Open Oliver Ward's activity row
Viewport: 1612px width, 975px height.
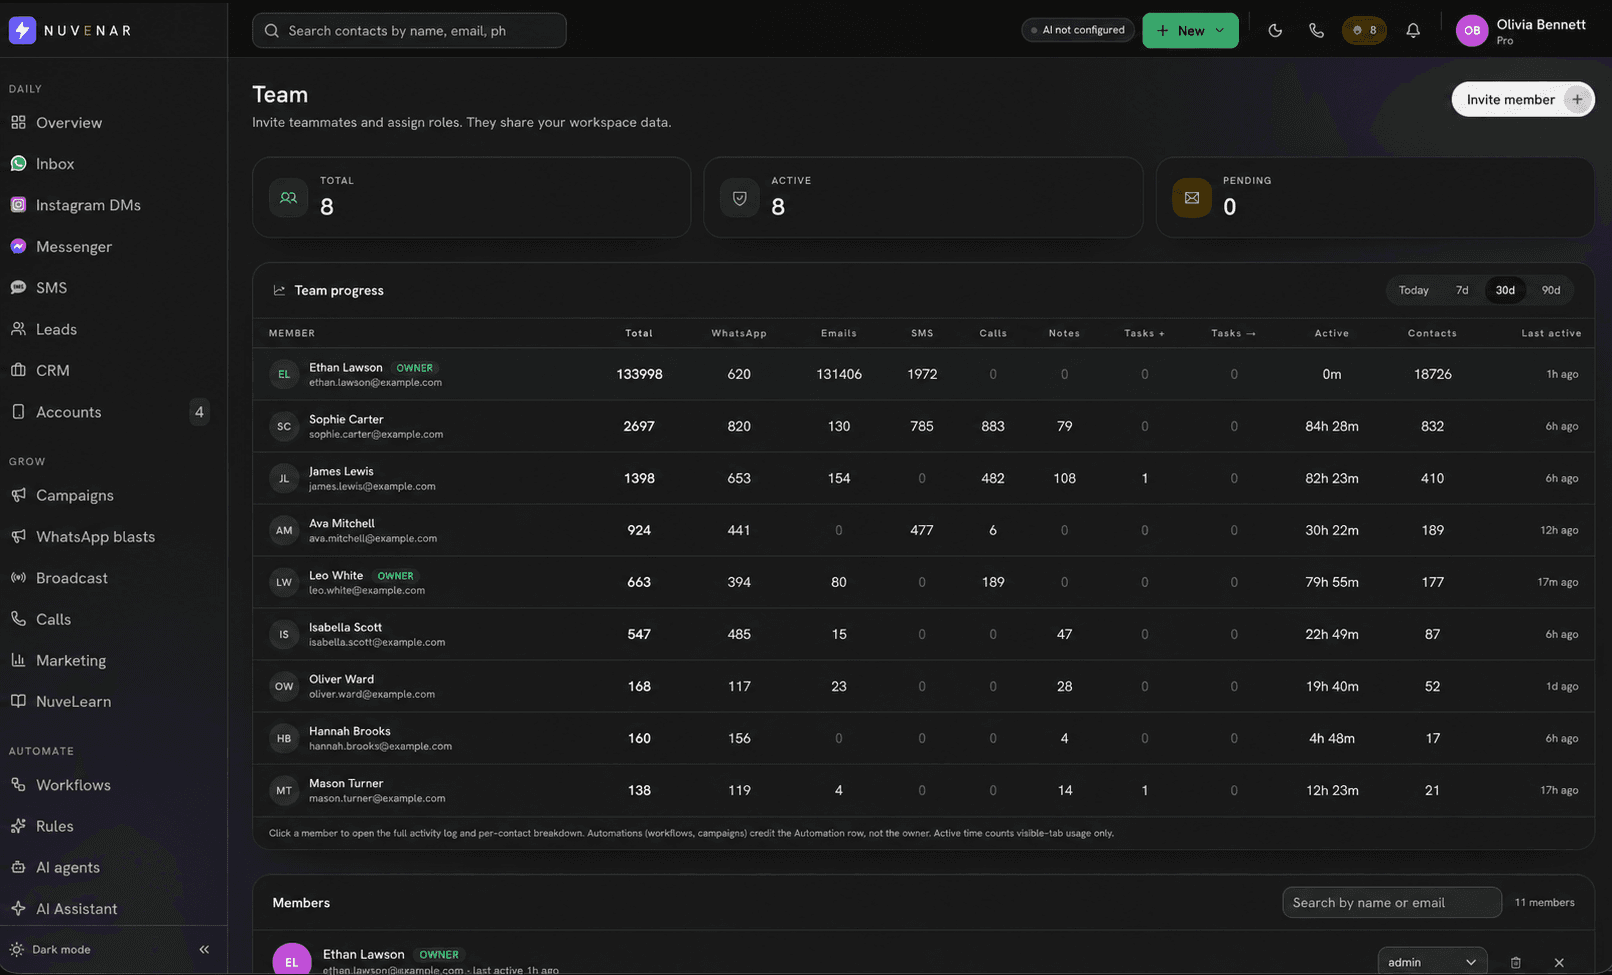[923, 686]
